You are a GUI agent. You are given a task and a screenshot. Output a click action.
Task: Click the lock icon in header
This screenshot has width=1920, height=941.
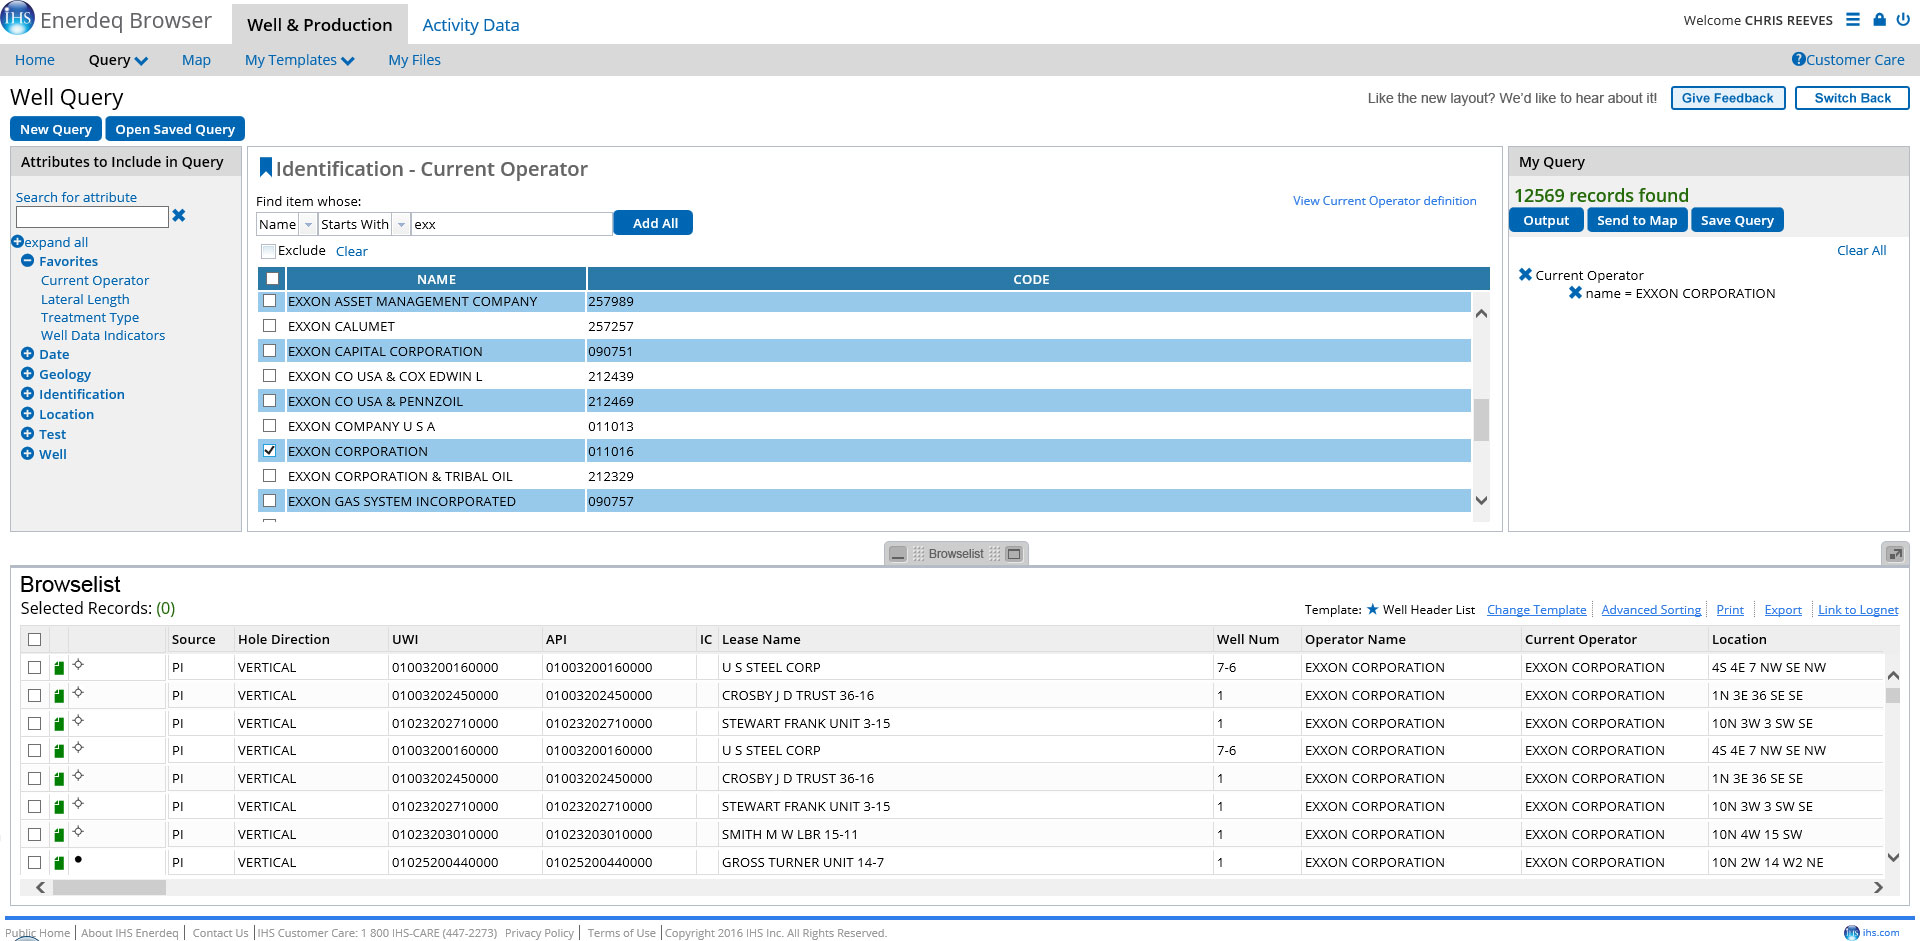click(1879, 19)
